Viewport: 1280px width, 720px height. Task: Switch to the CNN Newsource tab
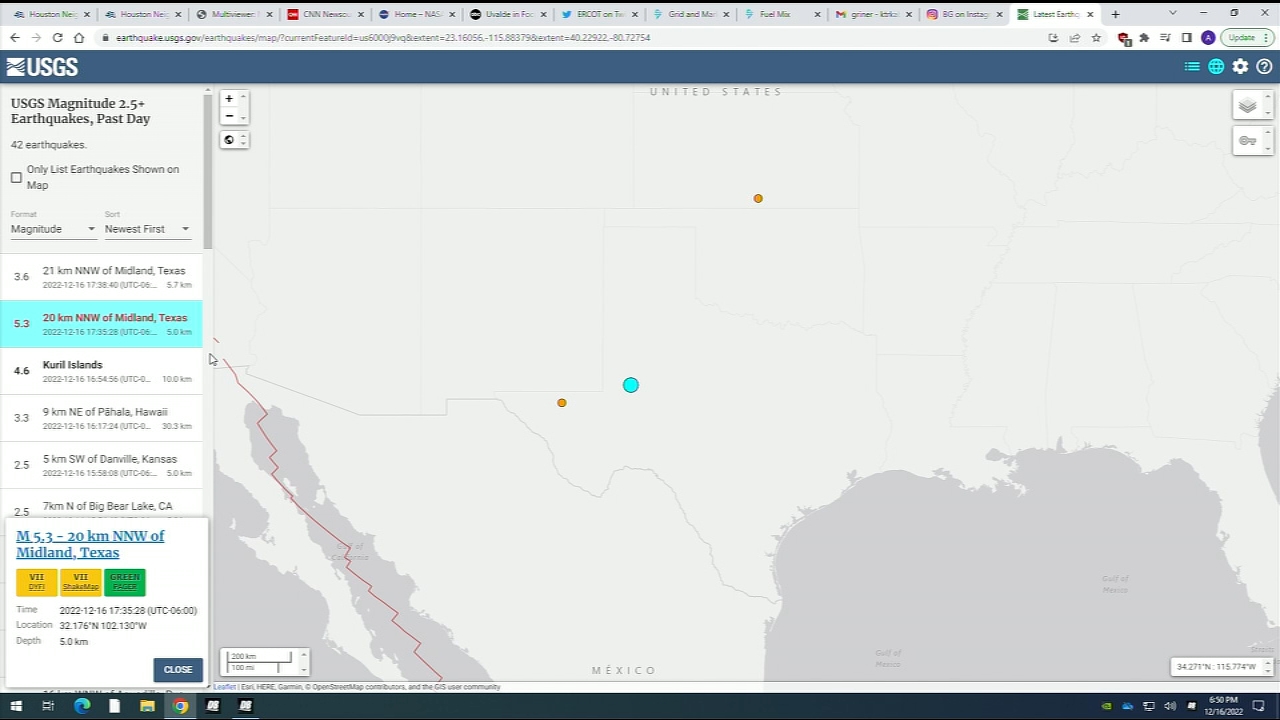click(325, 14)
